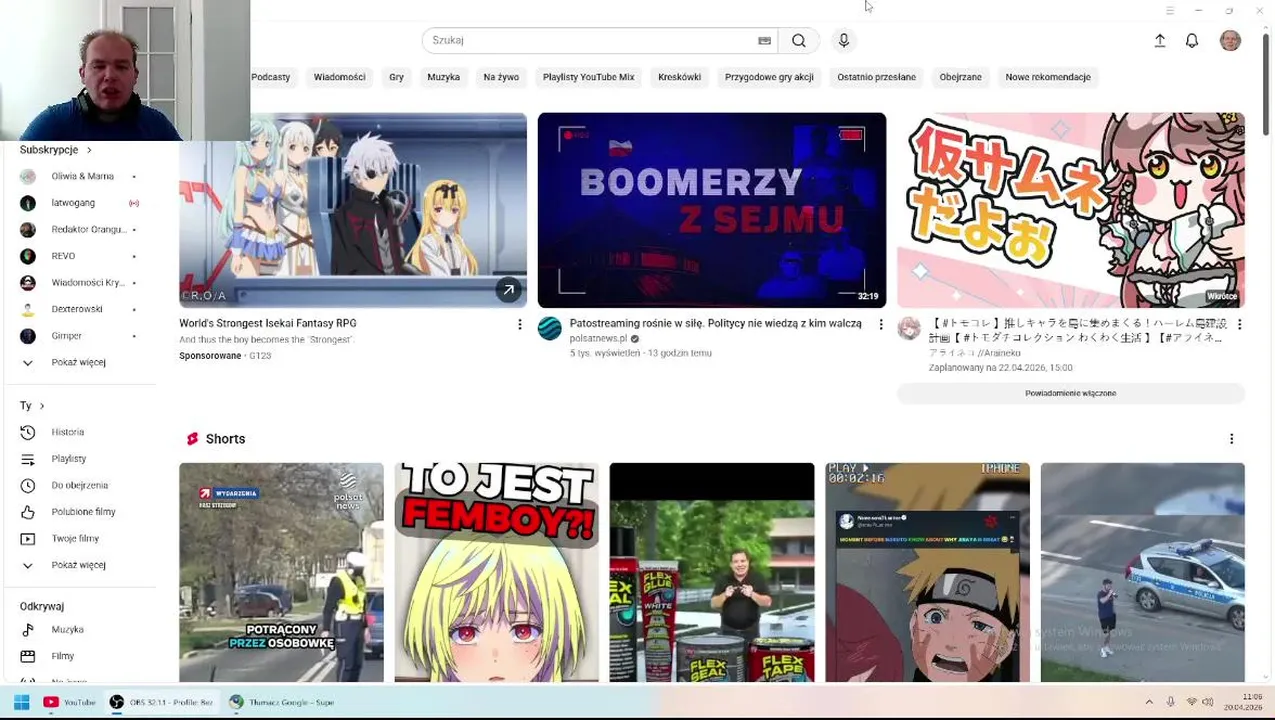Select Nowe rekomendacje chip
The height and width of the screenshot is (720, 1275).
[x=1048, y=77]
